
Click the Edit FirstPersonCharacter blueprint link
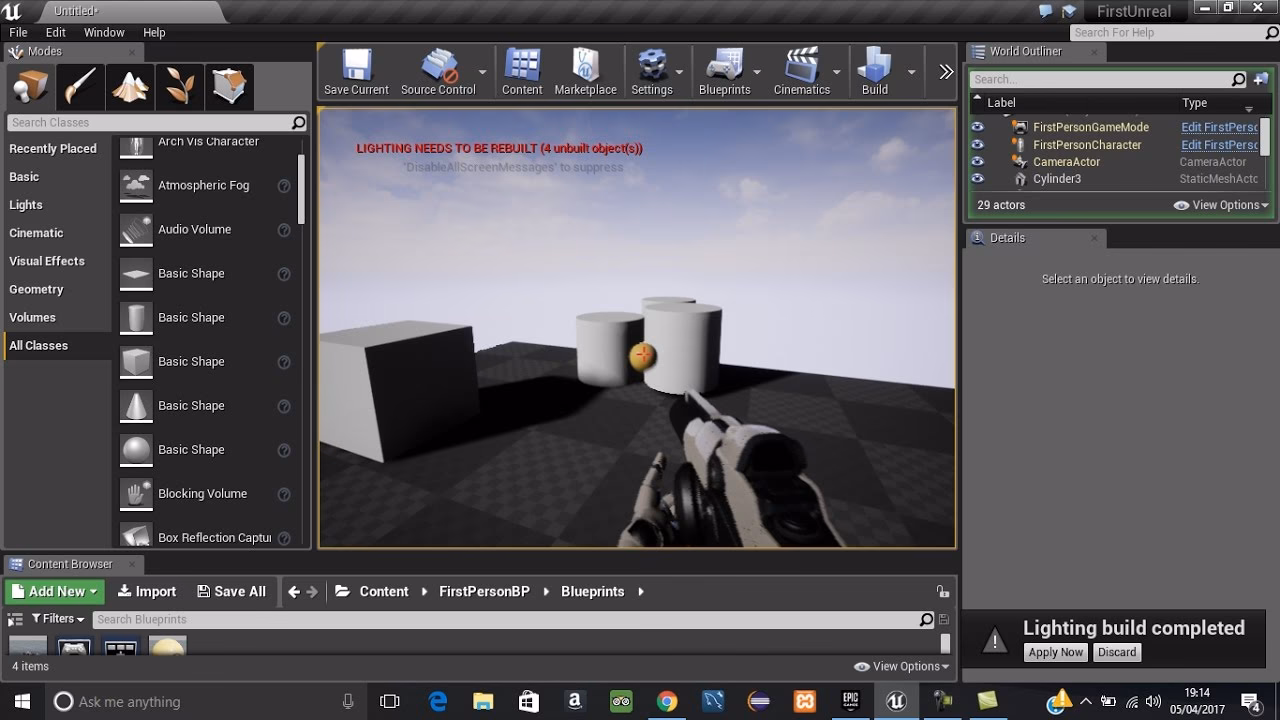click(x=1219, y=145)
